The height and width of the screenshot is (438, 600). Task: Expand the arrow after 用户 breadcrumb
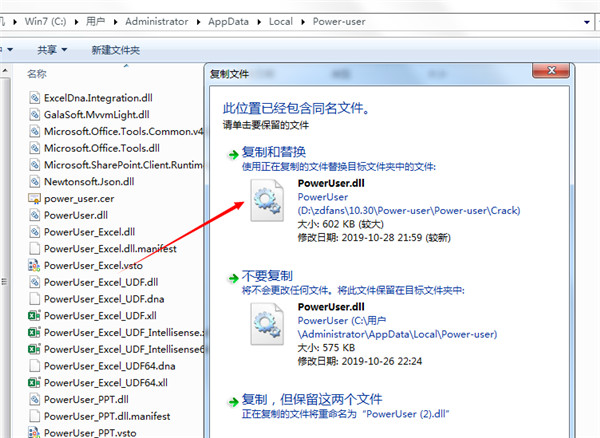point(116,22)
